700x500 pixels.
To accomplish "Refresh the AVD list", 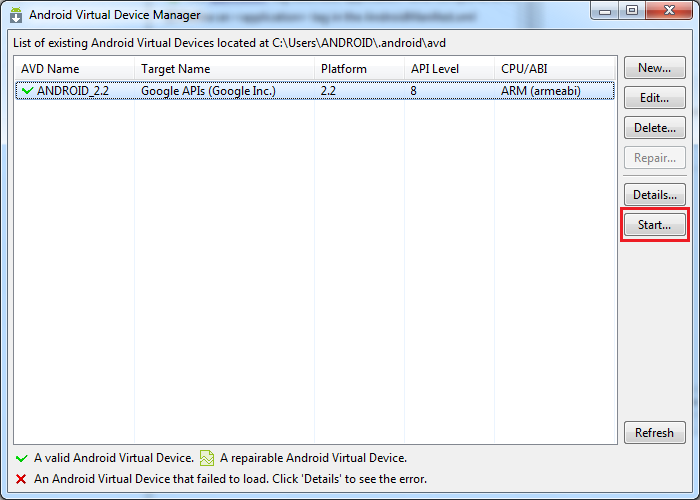I will coord(654,433).
